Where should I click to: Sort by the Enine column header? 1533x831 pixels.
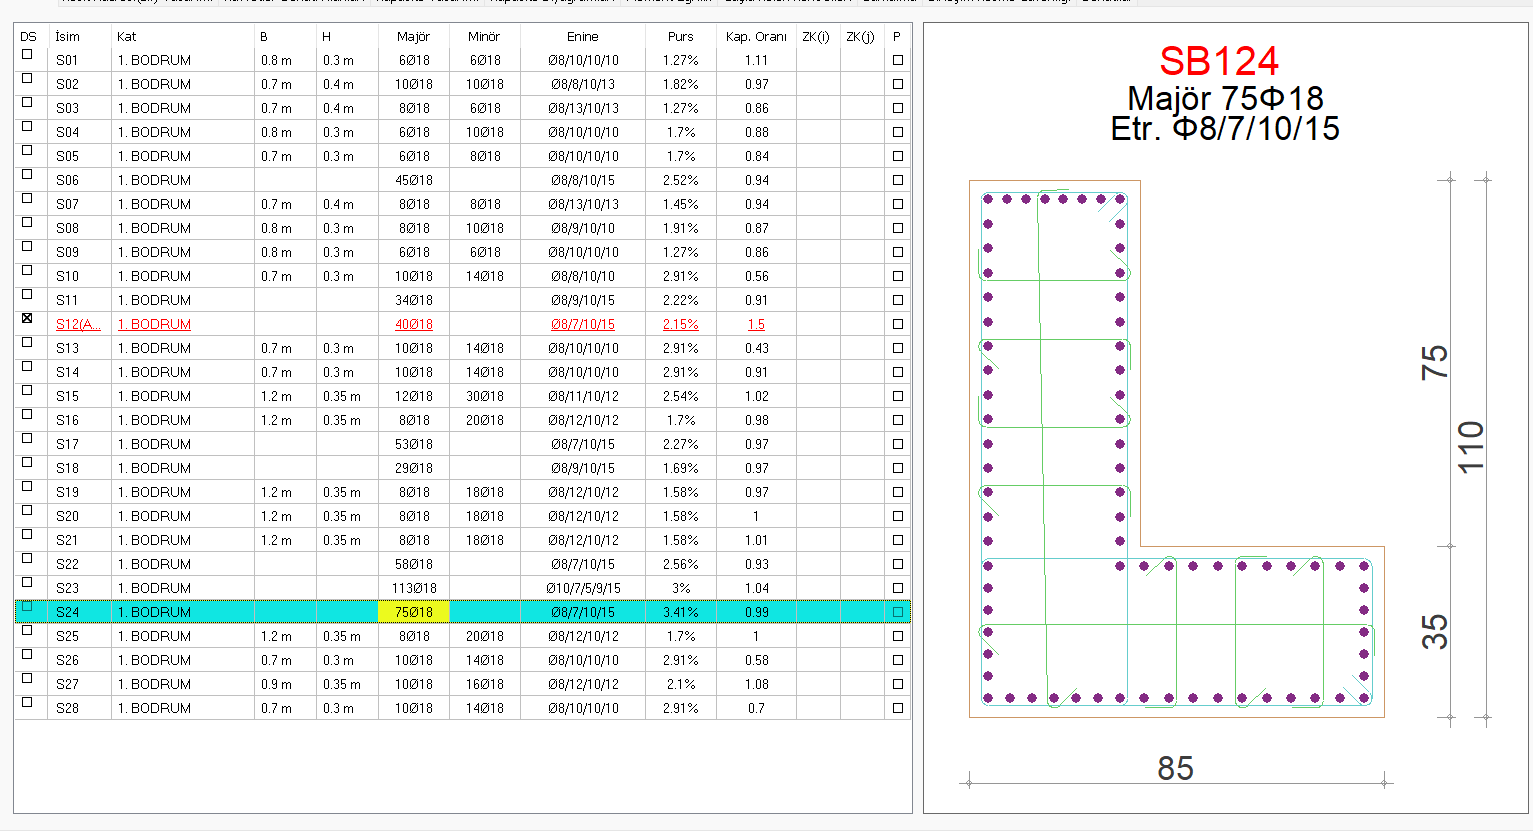click(583, 36)
